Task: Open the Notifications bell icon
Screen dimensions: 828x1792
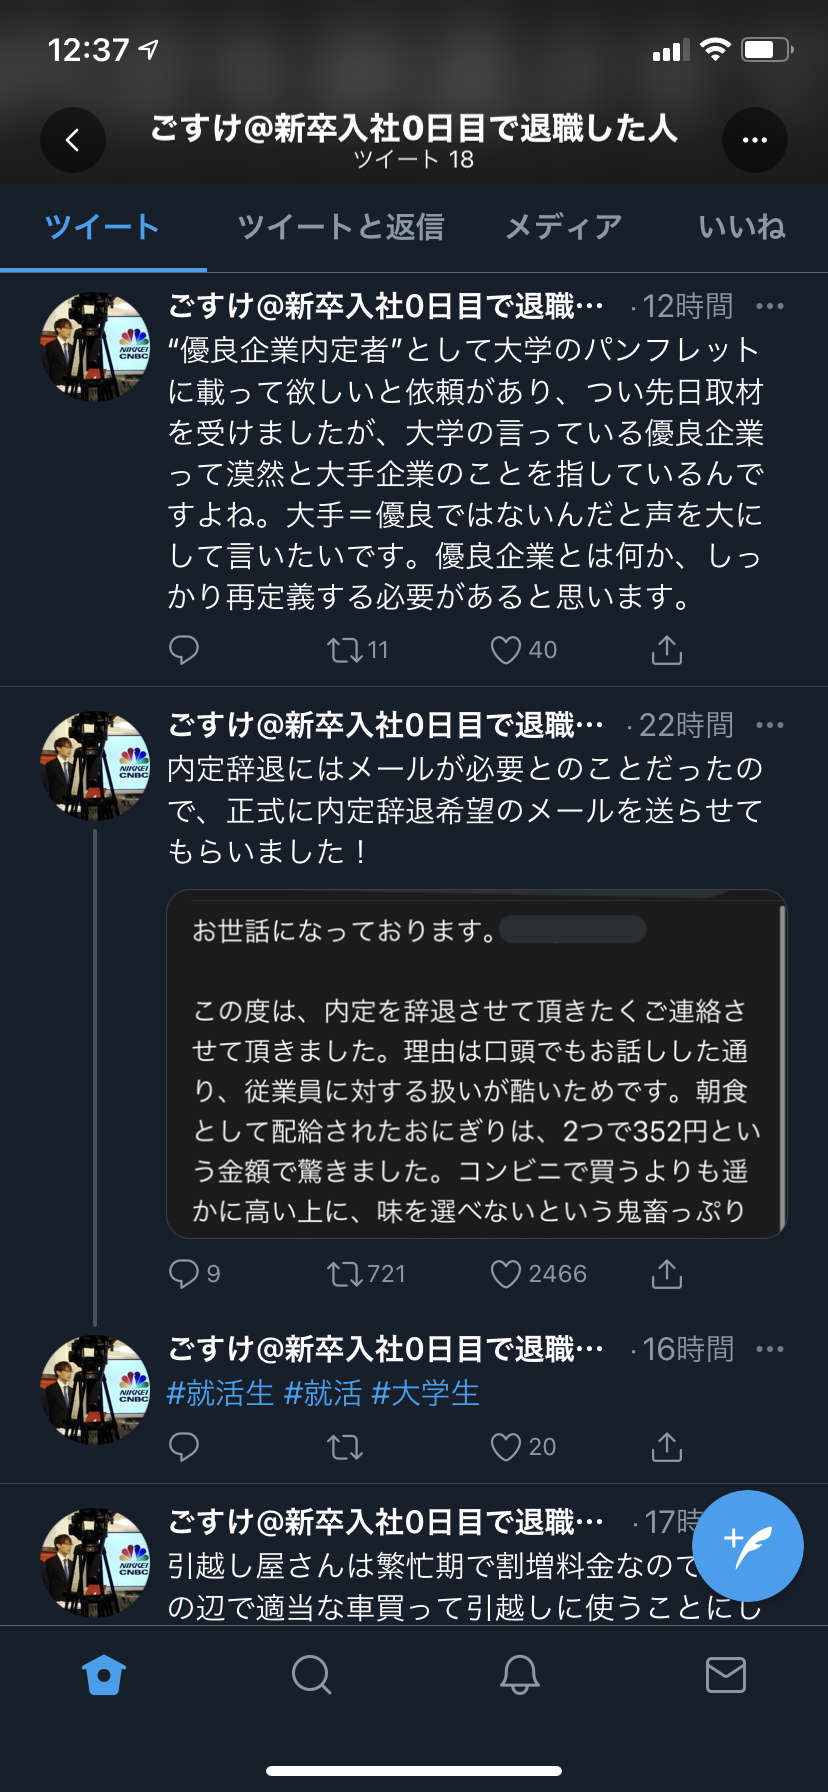Action: coord(517,1675)
